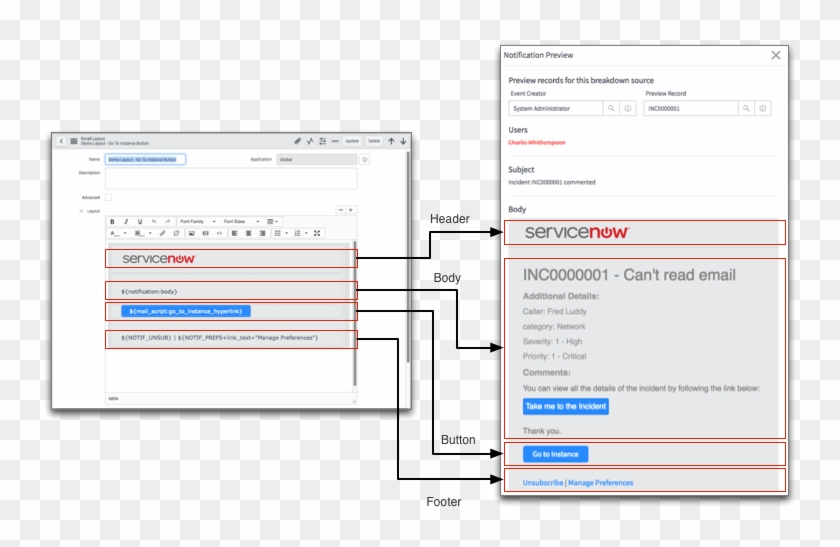
Task: Open the Font Family dropdown
Action: coord(197,221)
